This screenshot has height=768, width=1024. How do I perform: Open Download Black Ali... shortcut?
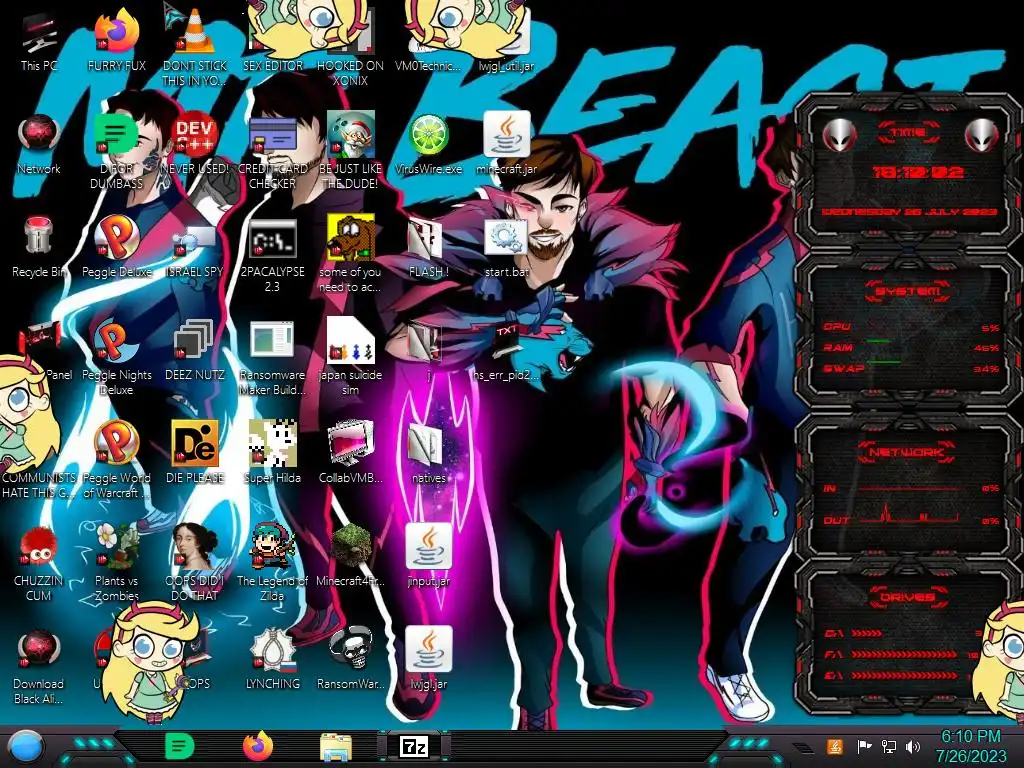click(39, 666)
